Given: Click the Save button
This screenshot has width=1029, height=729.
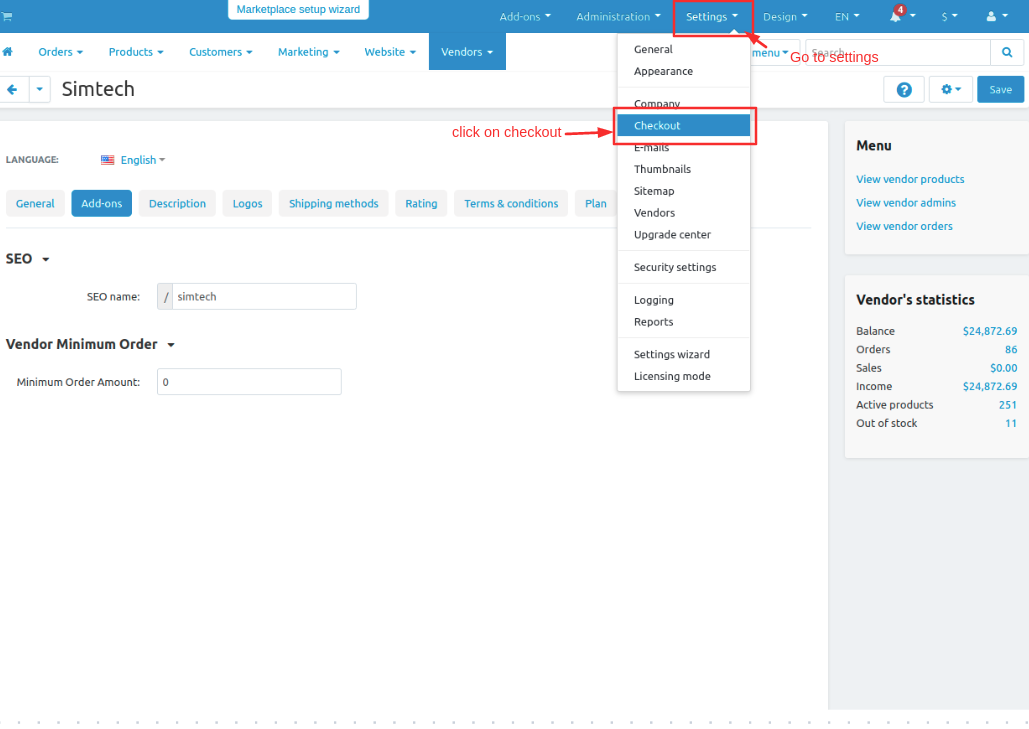Looking at the screenshot, I should (x=1000, y=90).
